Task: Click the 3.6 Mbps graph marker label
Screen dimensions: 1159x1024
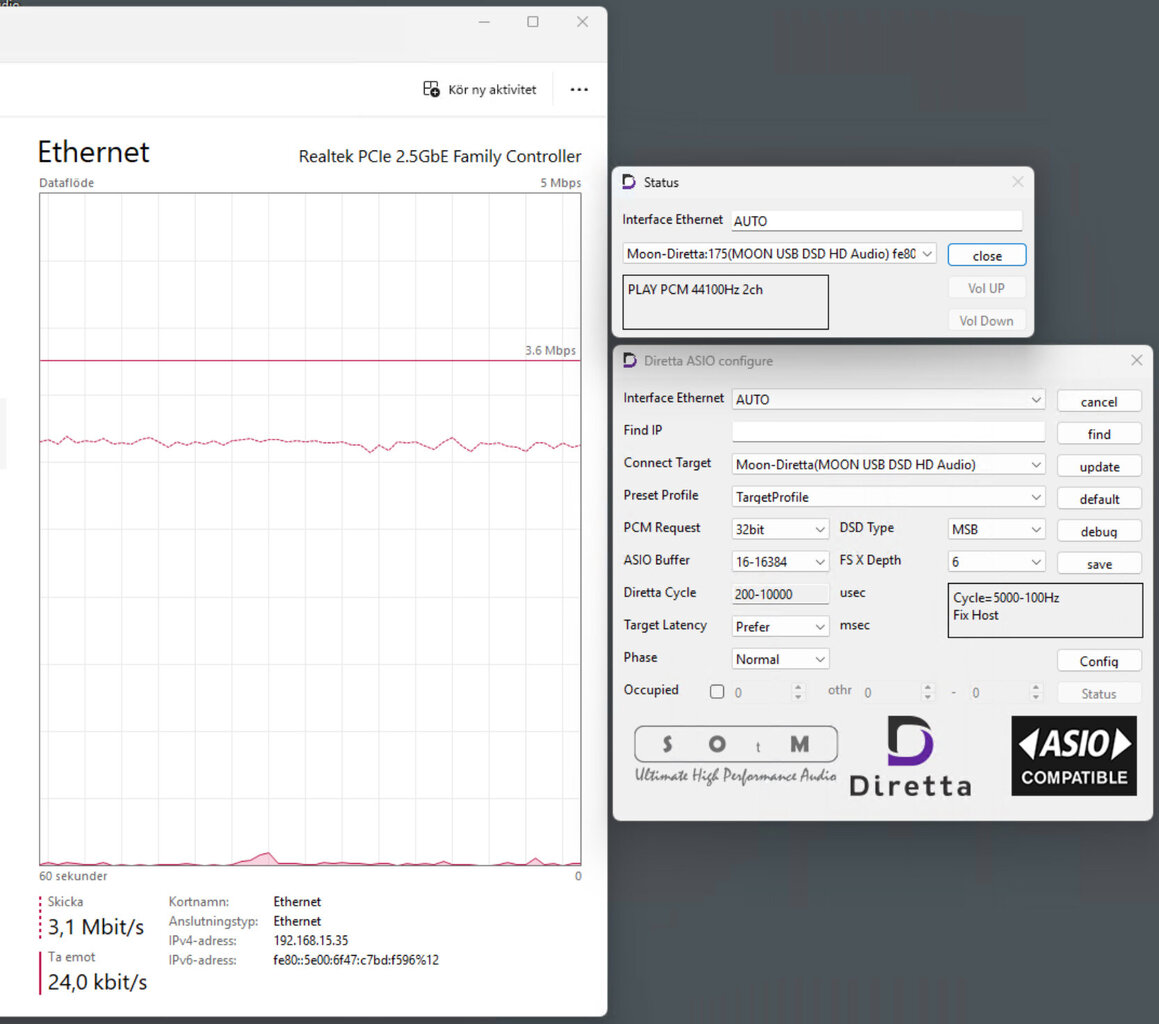Action: coord(550,350)
